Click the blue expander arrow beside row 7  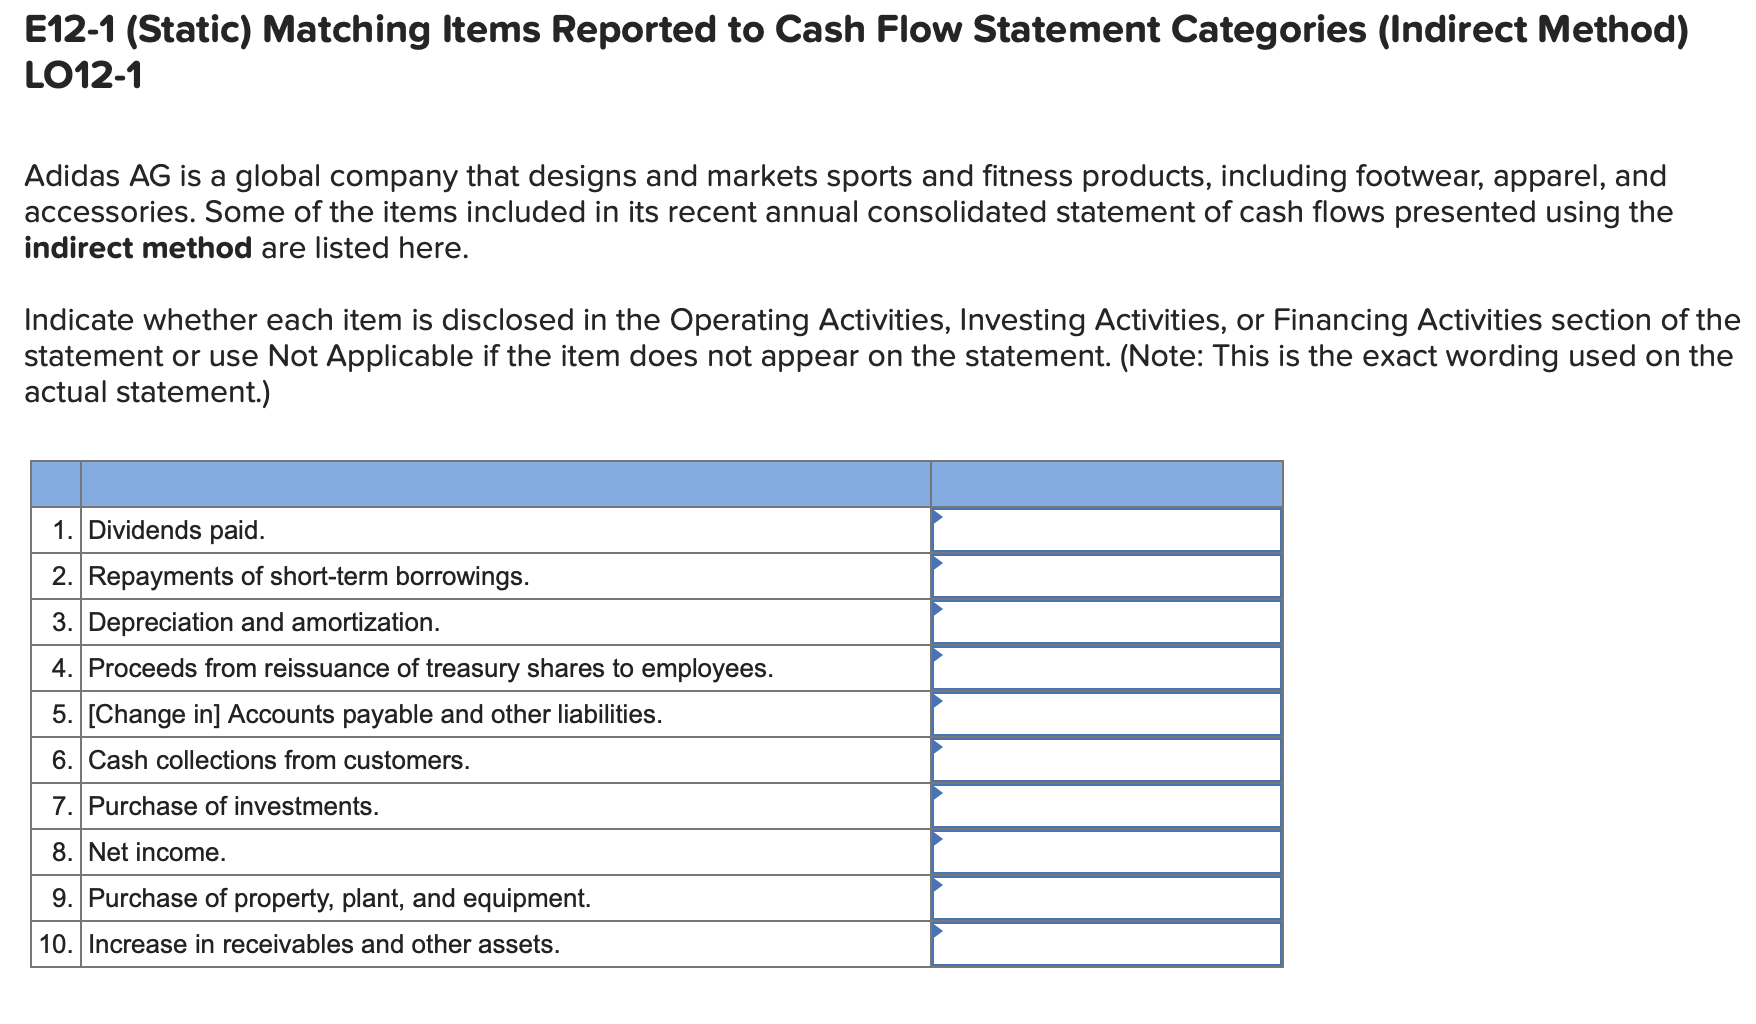937,795
